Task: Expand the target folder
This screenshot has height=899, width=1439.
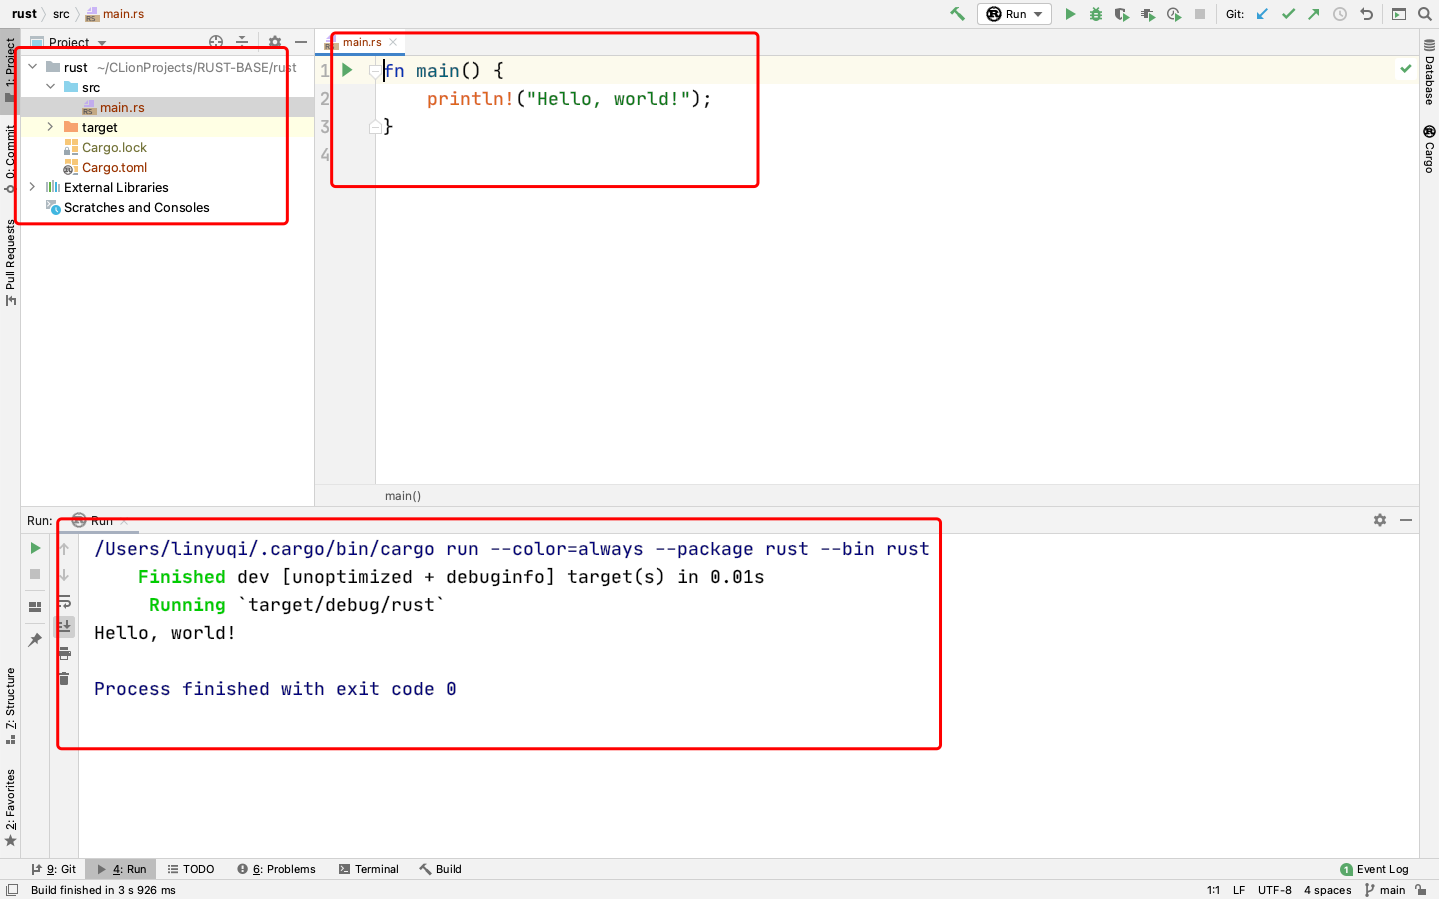Action: (x=51, y=127)
